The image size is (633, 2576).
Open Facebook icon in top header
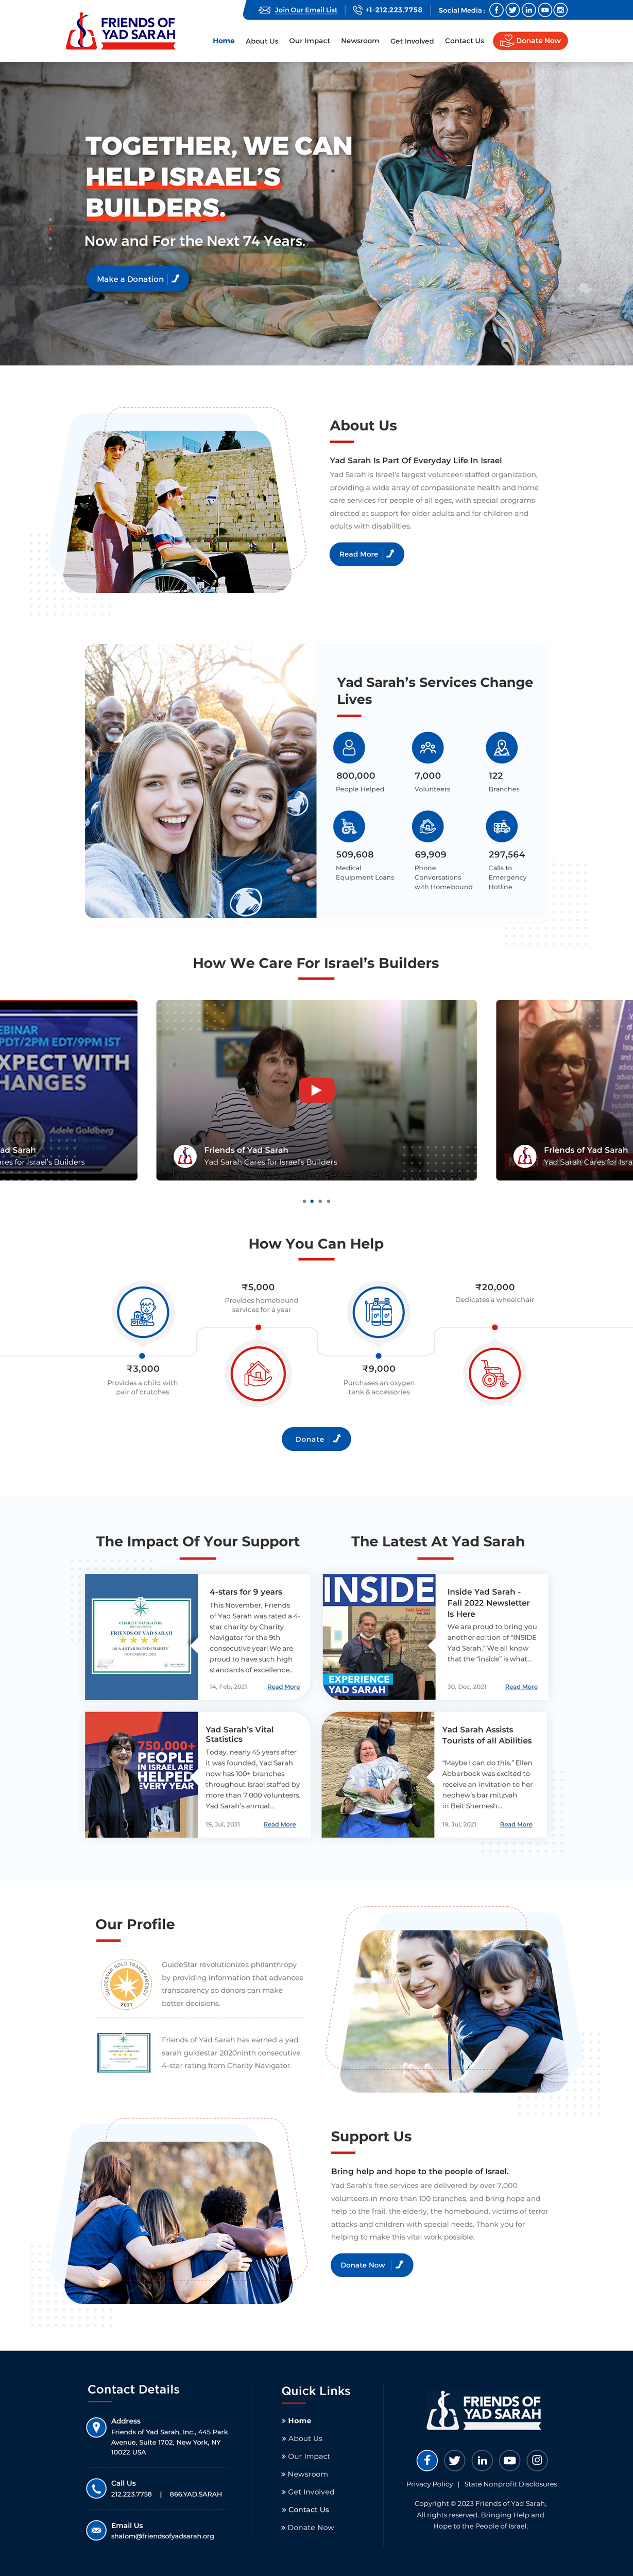click(496, 10)
